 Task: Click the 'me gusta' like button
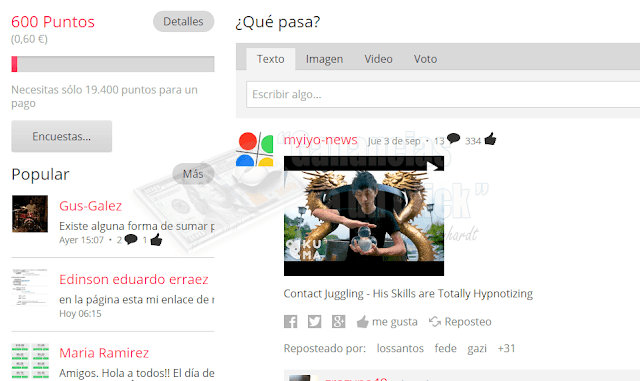point(387,322)
